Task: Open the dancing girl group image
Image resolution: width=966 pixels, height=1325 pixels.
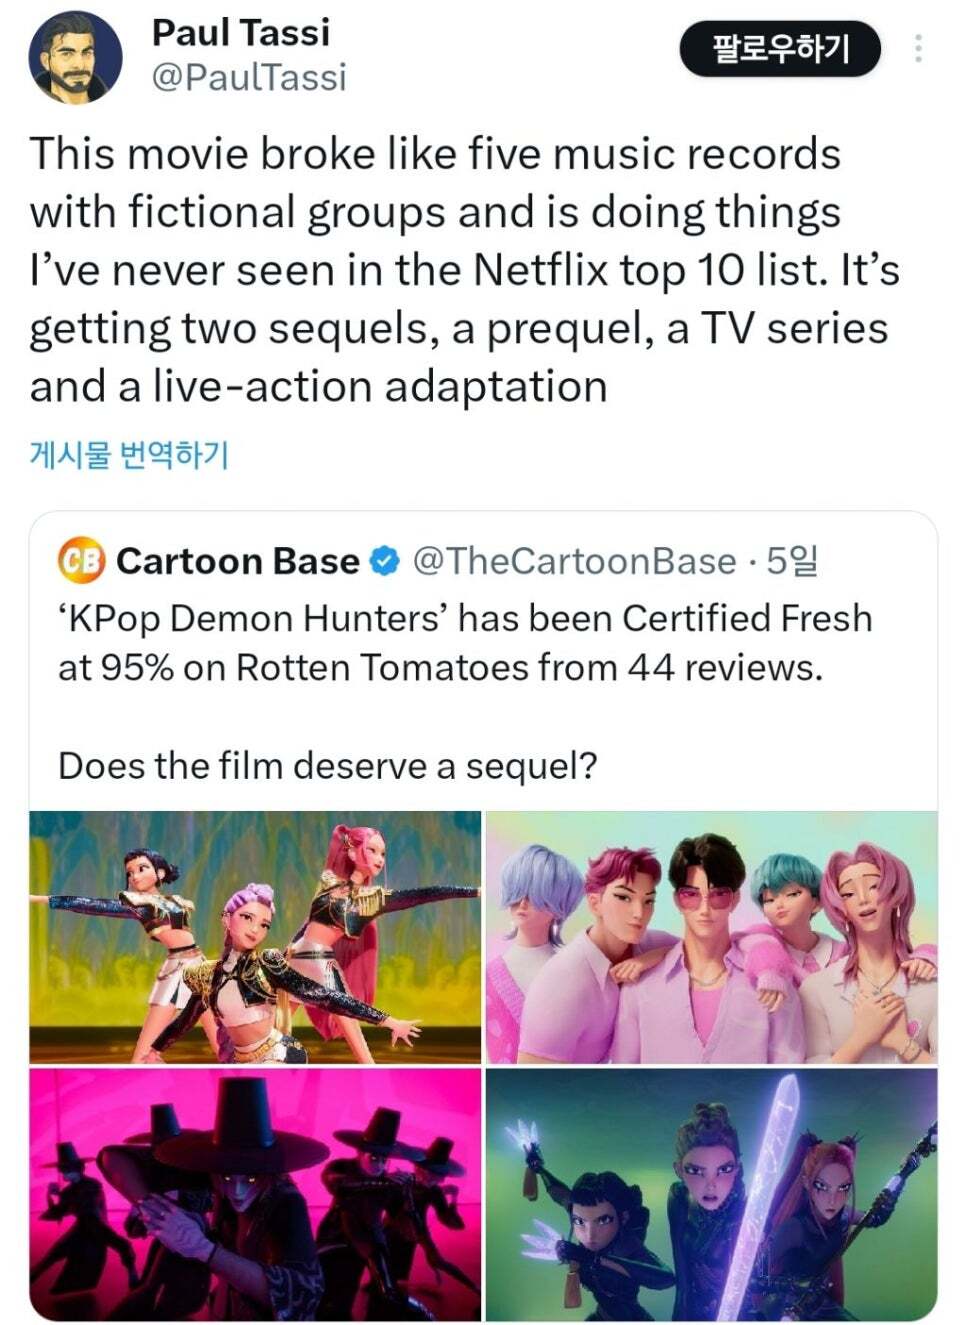Action: (255, 937)
